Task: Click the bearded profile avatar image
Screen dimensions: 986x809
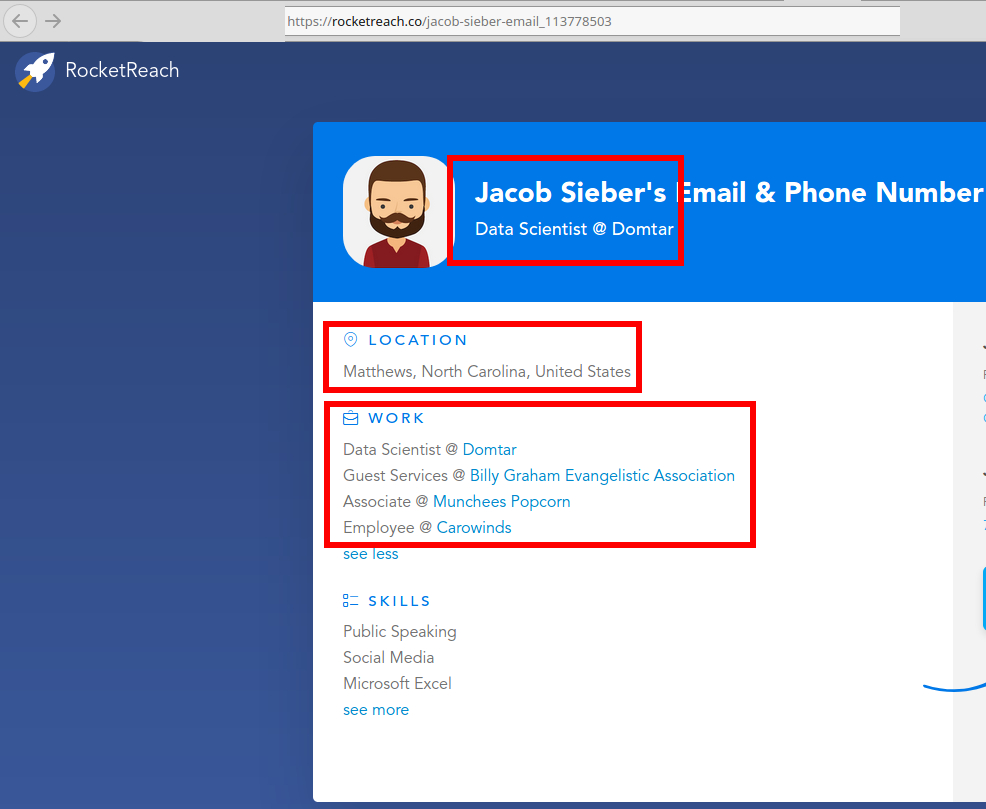Action: 397,212
